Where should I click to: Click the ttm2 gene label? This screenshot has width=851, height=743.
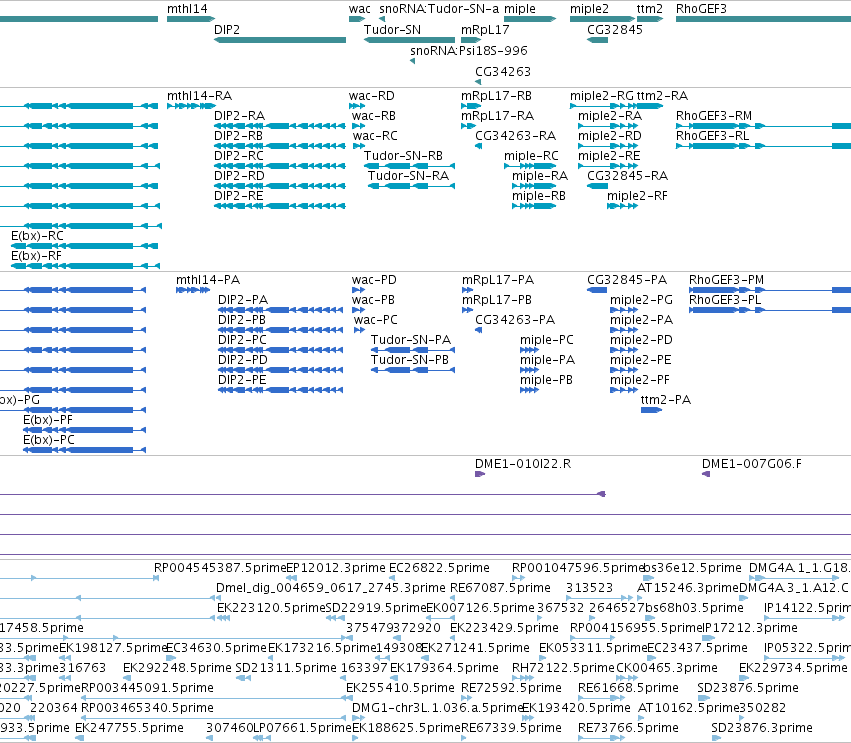point(649,9)
